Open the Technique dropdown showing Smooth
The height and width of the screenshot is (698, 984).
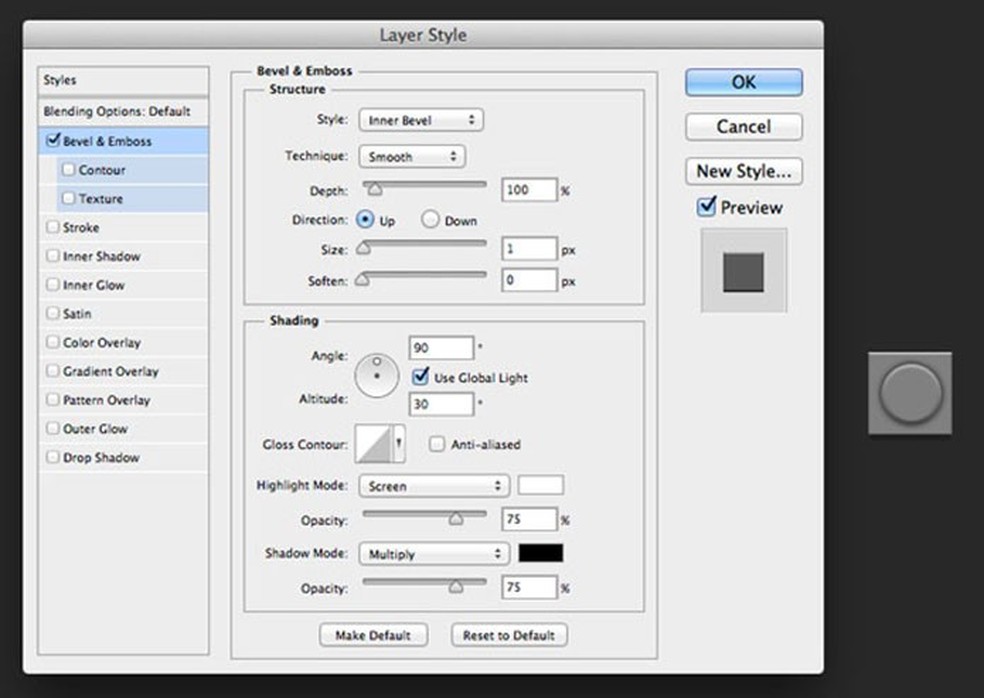point(411,157)
